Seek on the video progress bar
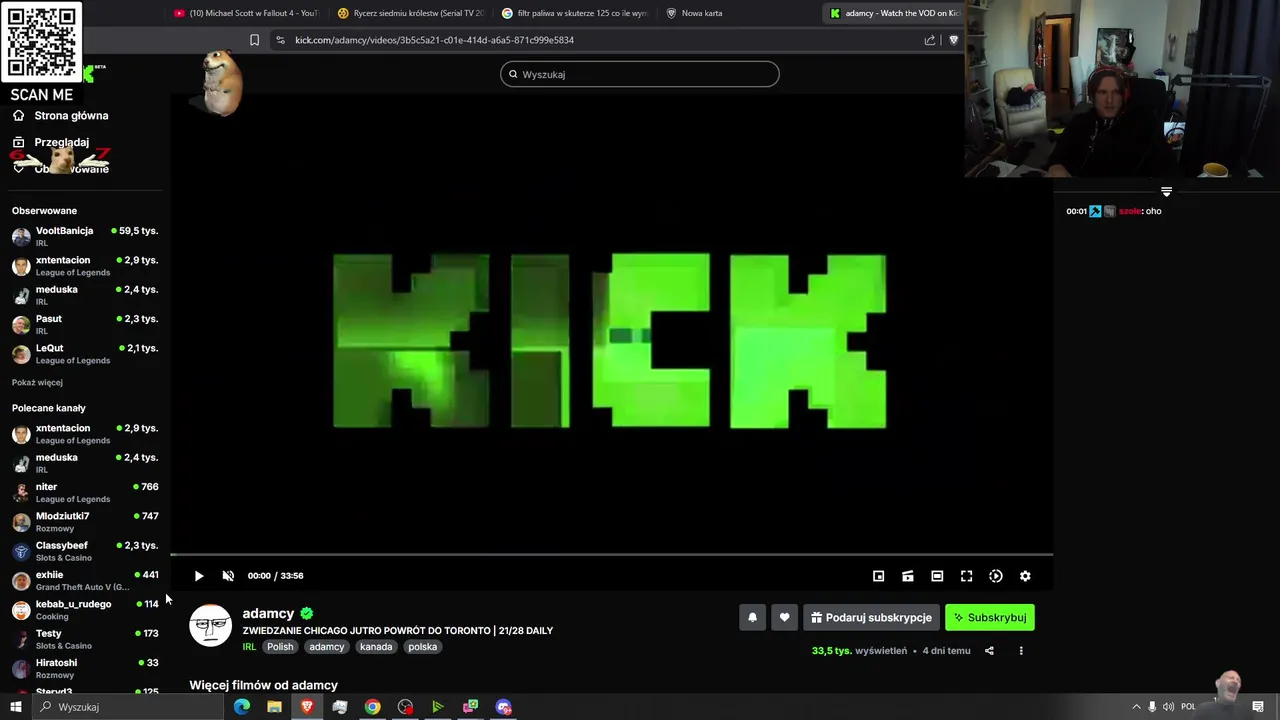The height and width of the screenshot is (720, 1280). pyautogui.click(x=611, y=554)
